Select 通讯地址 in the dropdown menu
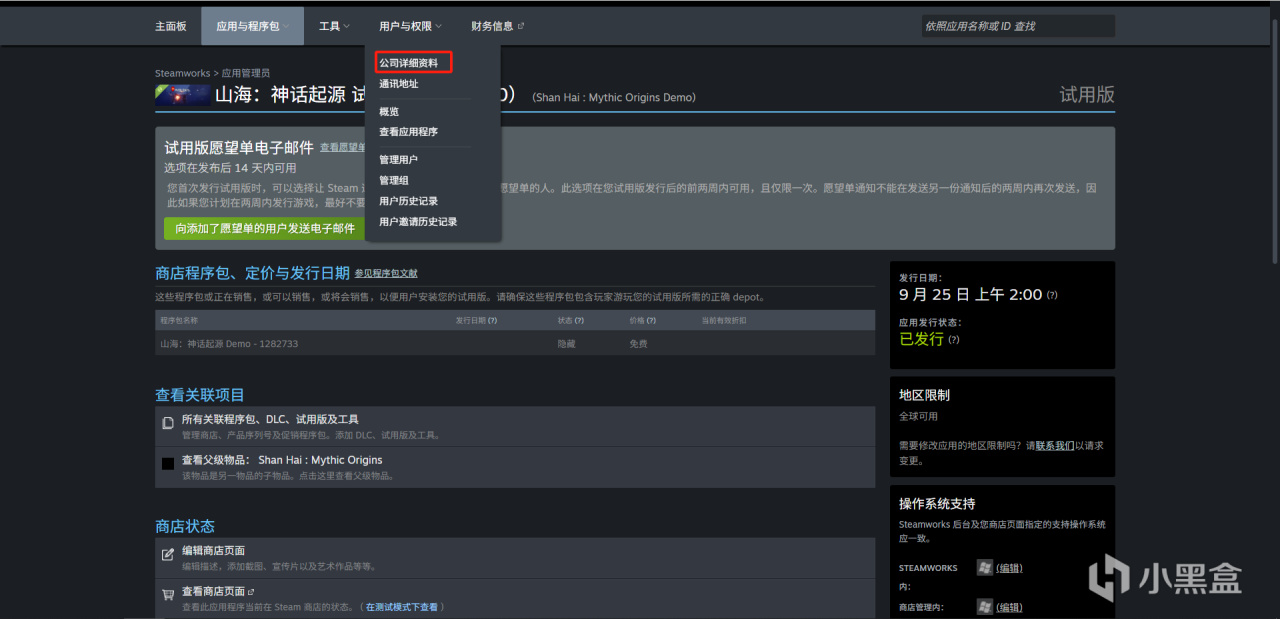The height and width of the screenshot is (619, 1280). (399, 84)
